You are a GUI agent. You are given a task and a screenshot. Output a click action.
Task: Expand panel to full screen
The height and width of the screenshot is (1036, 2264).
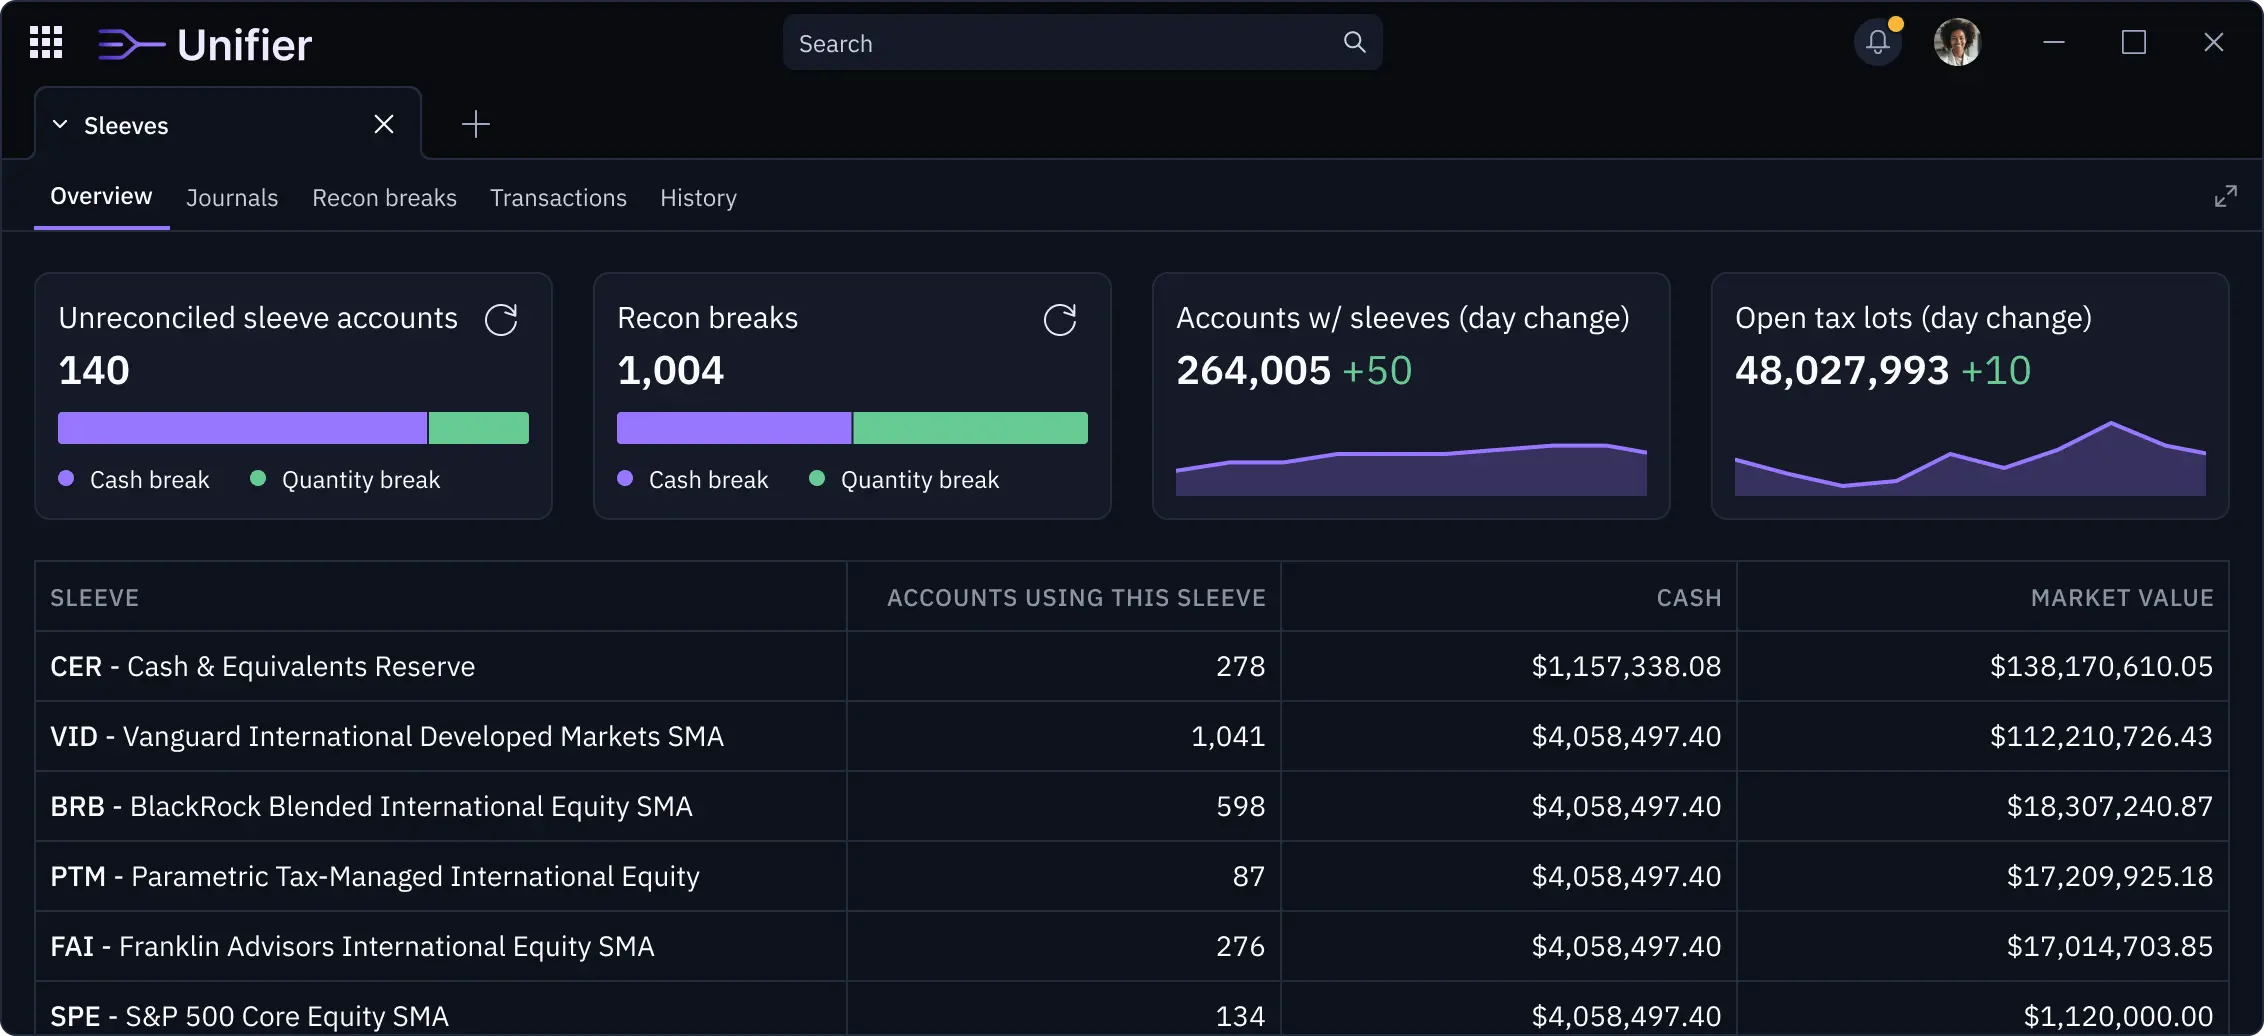point(2225,196)
